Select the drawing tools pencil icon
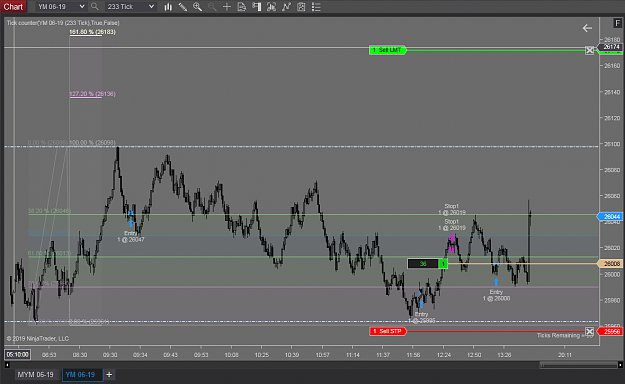The width and height of the screenshot is (625, 384). pos(183,7)
